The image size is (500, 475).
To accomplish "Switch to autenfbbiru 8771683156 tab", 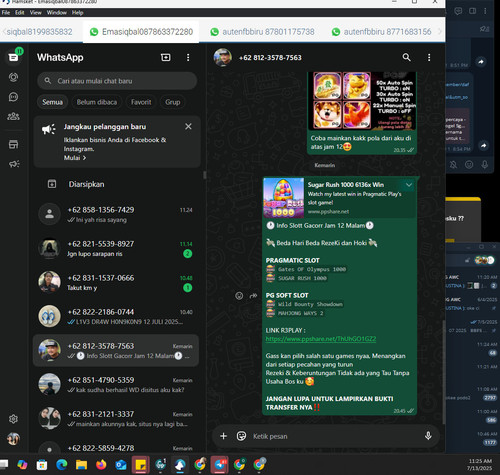I will tap(382, 32).
